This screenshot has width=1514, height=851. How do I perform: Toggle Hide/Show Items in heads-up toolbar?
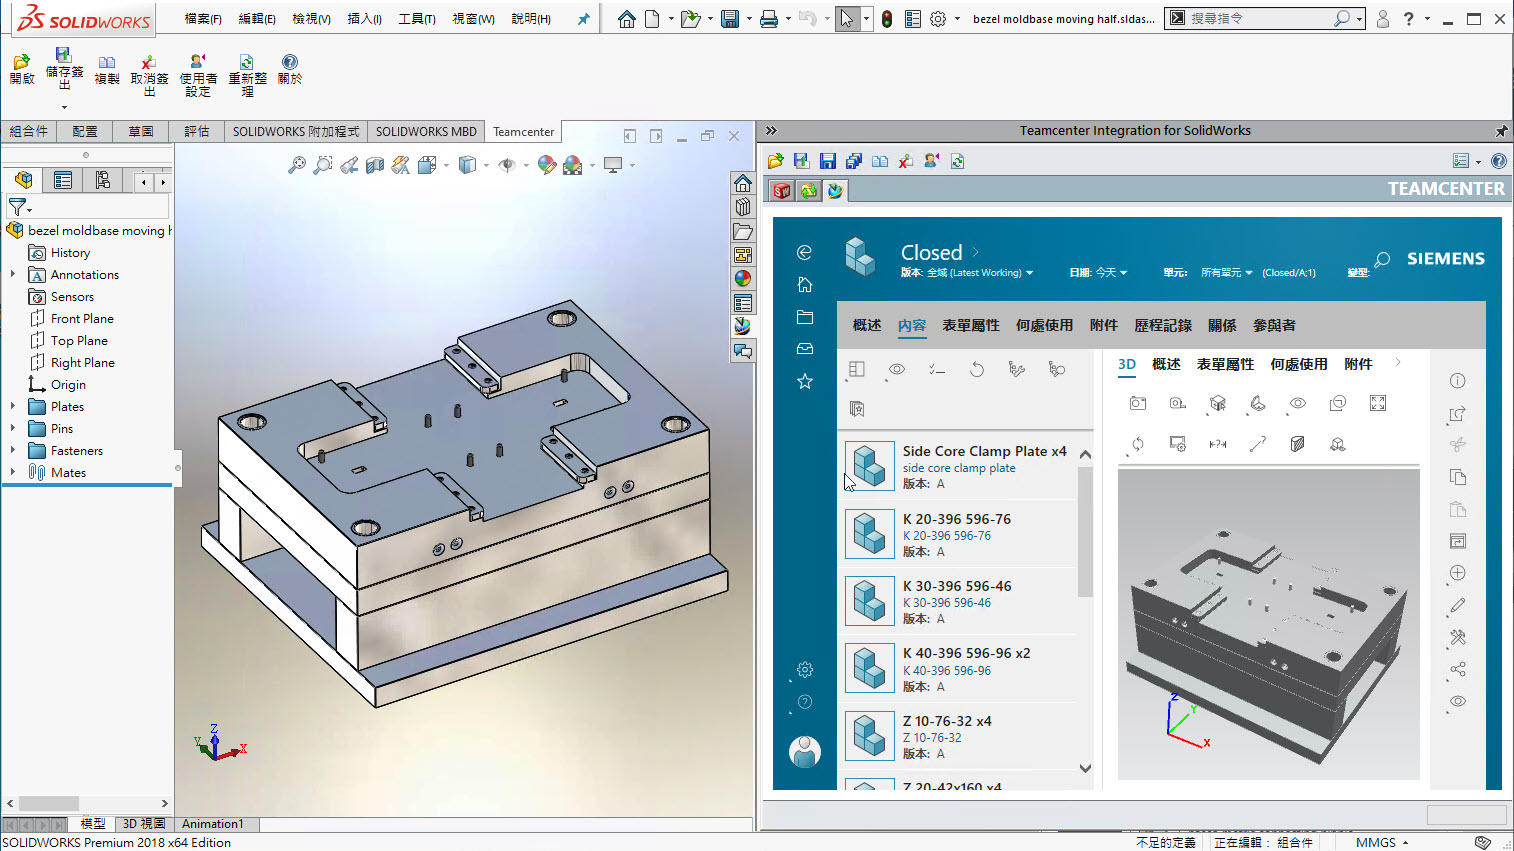pos(507,165)
